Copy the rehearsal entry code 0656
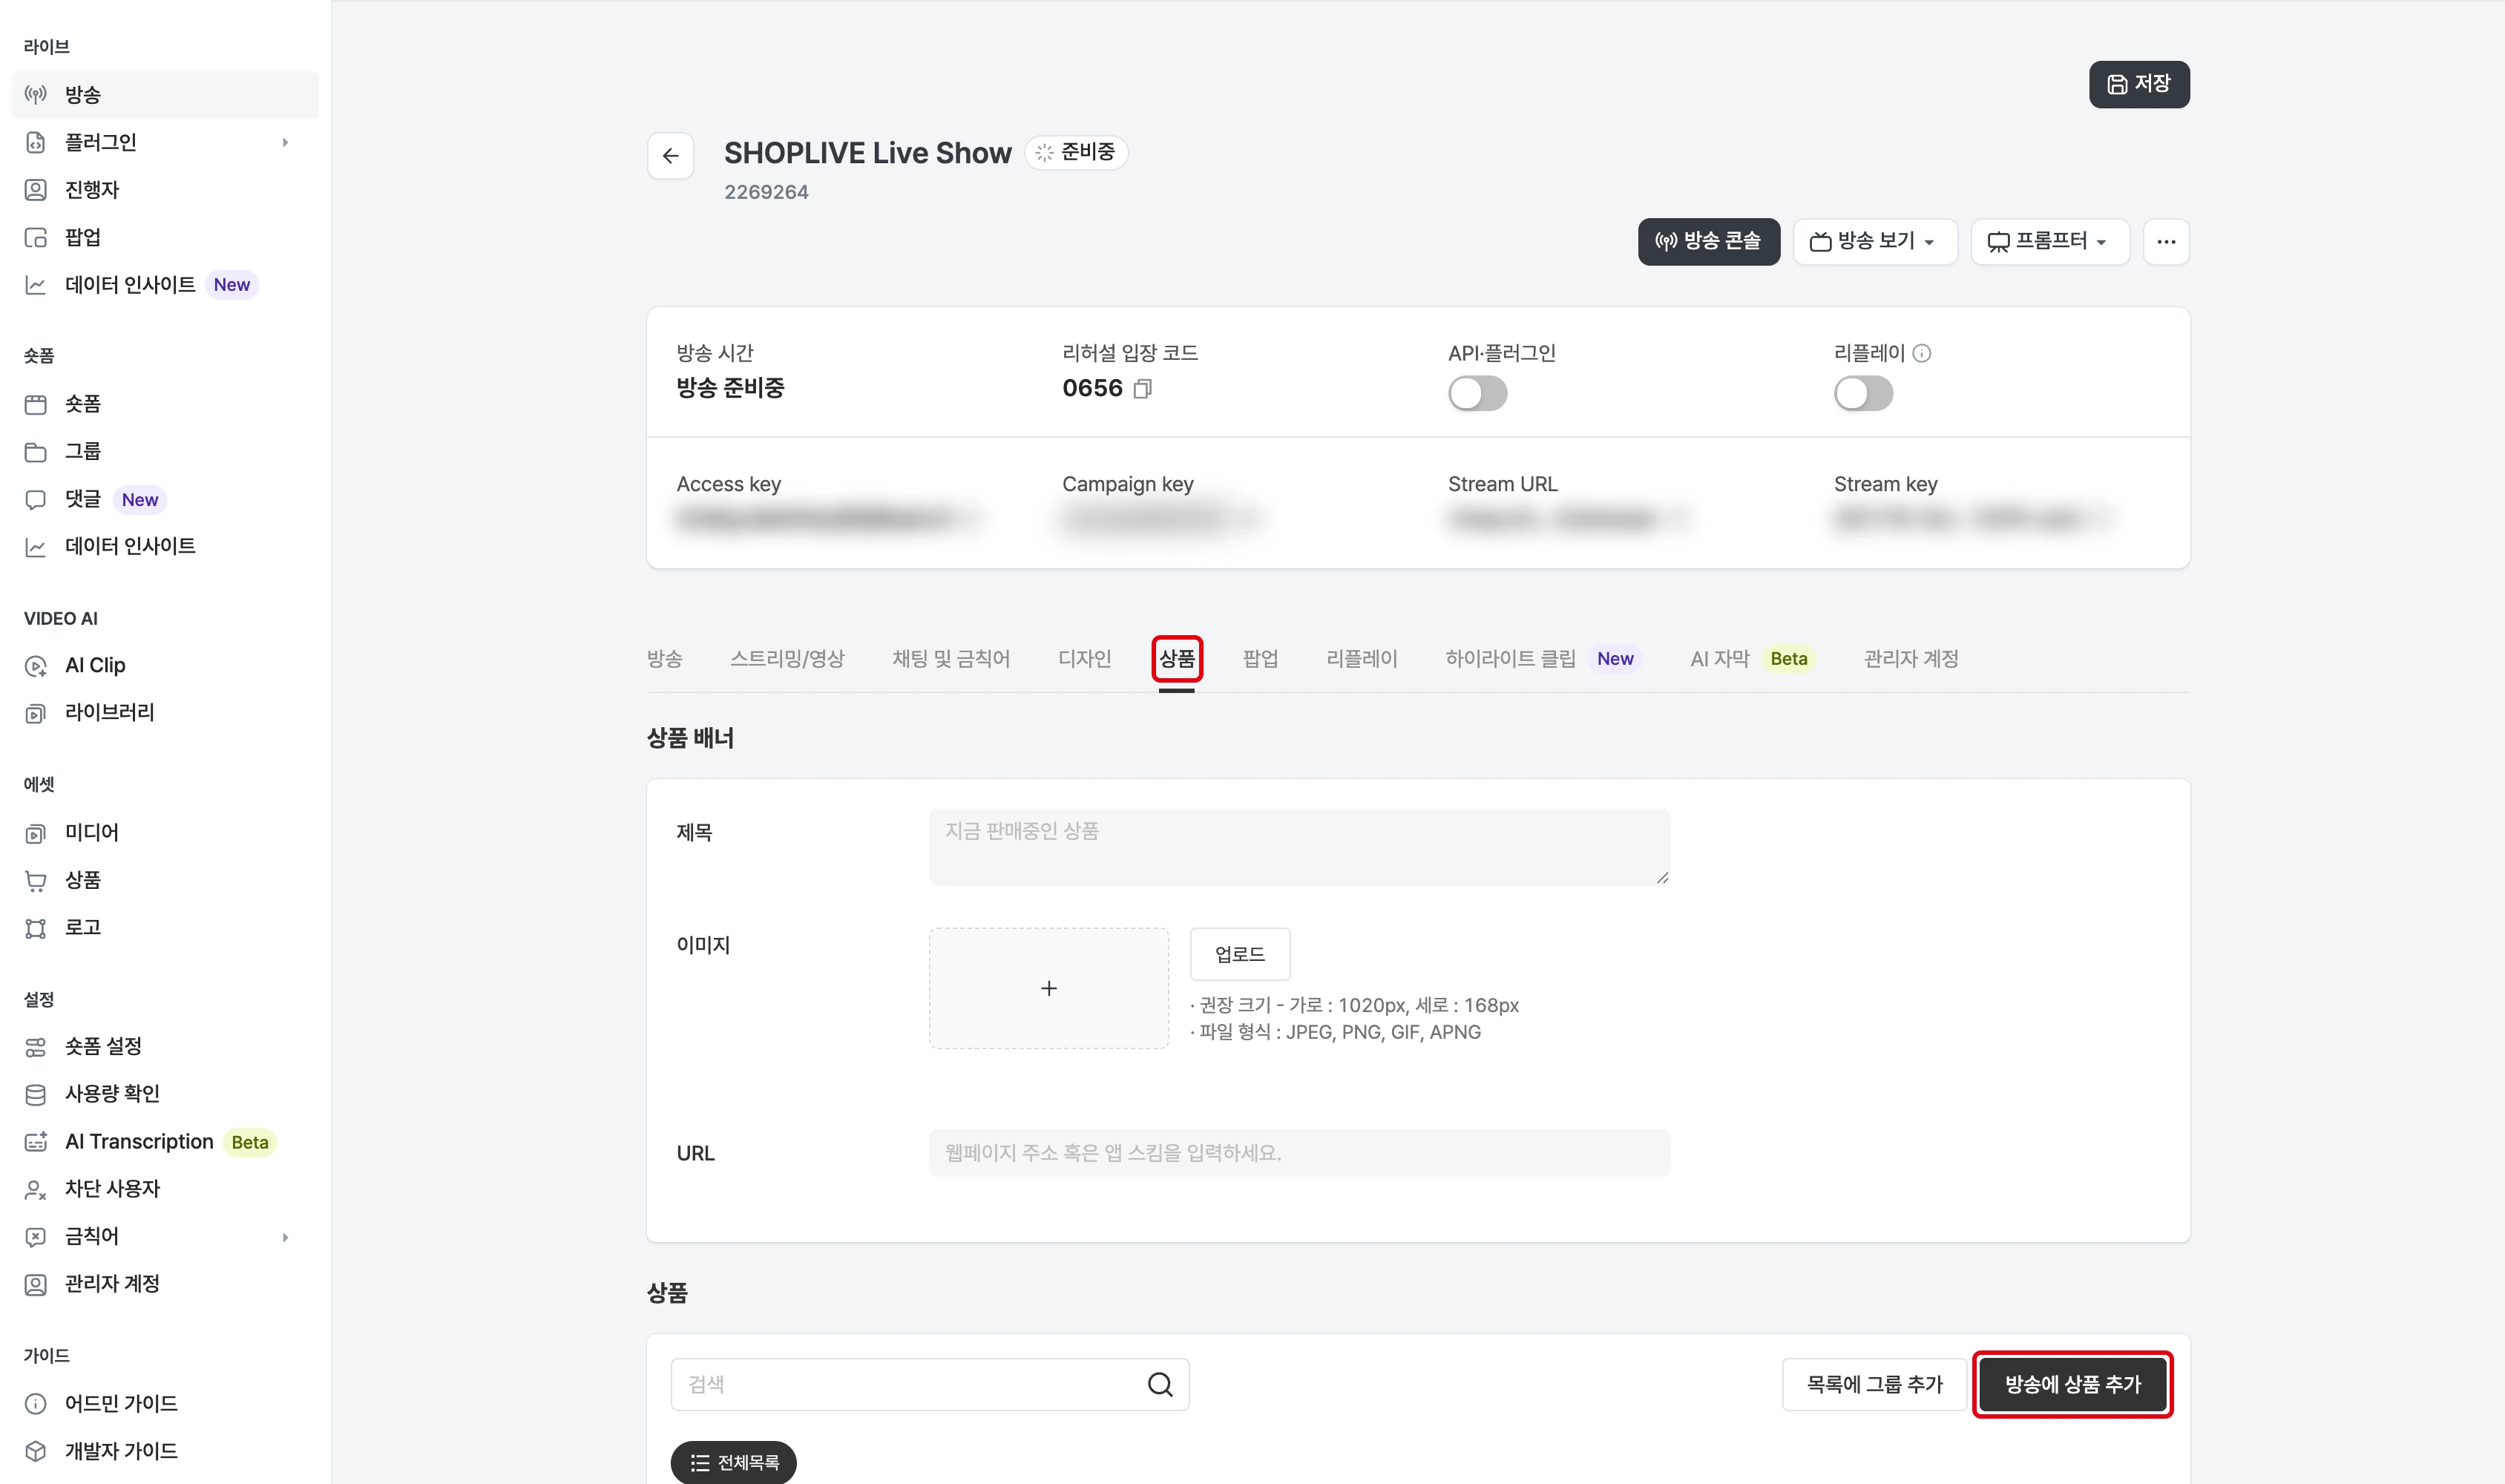This screenshot has width=2505, height=1484. 1142,389
